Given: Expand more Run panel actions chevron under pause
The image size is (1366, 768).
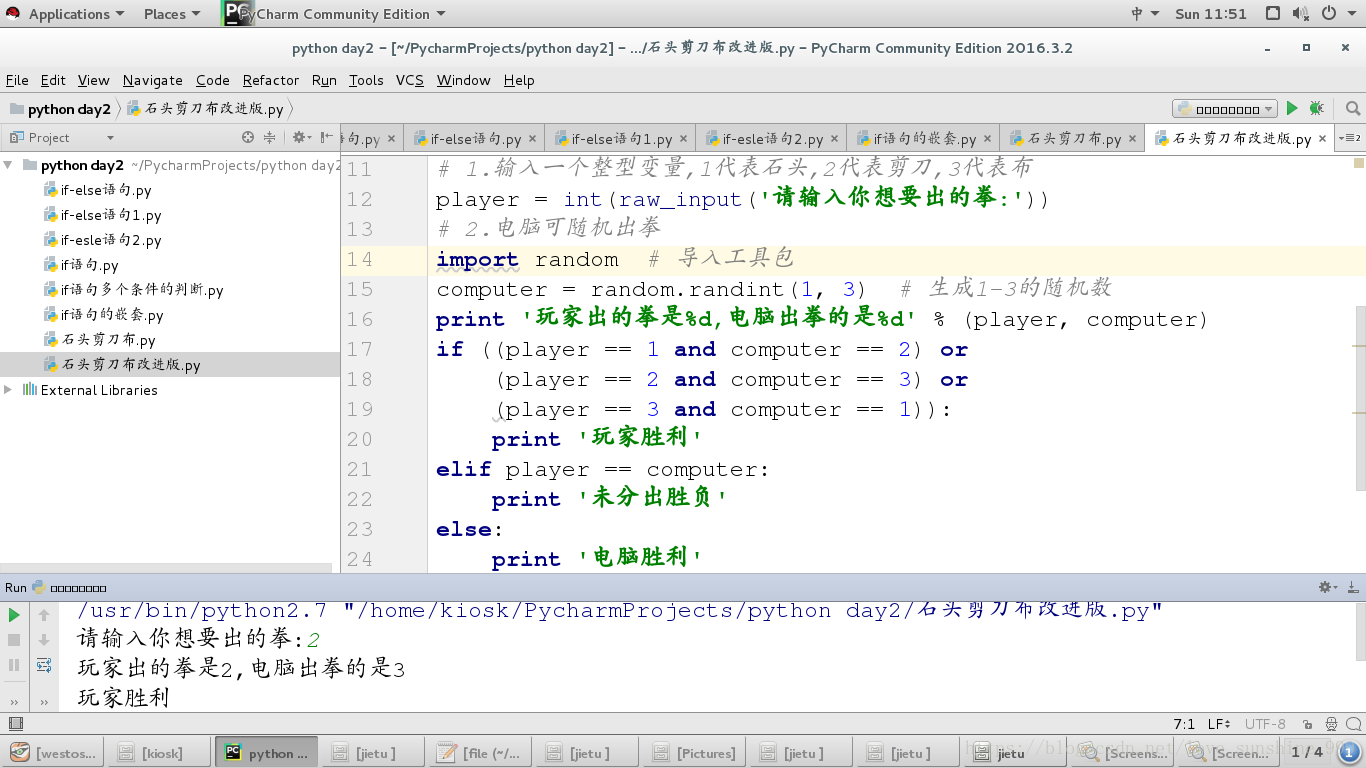Looking at the screenshot, I should [x=14, y=701].
